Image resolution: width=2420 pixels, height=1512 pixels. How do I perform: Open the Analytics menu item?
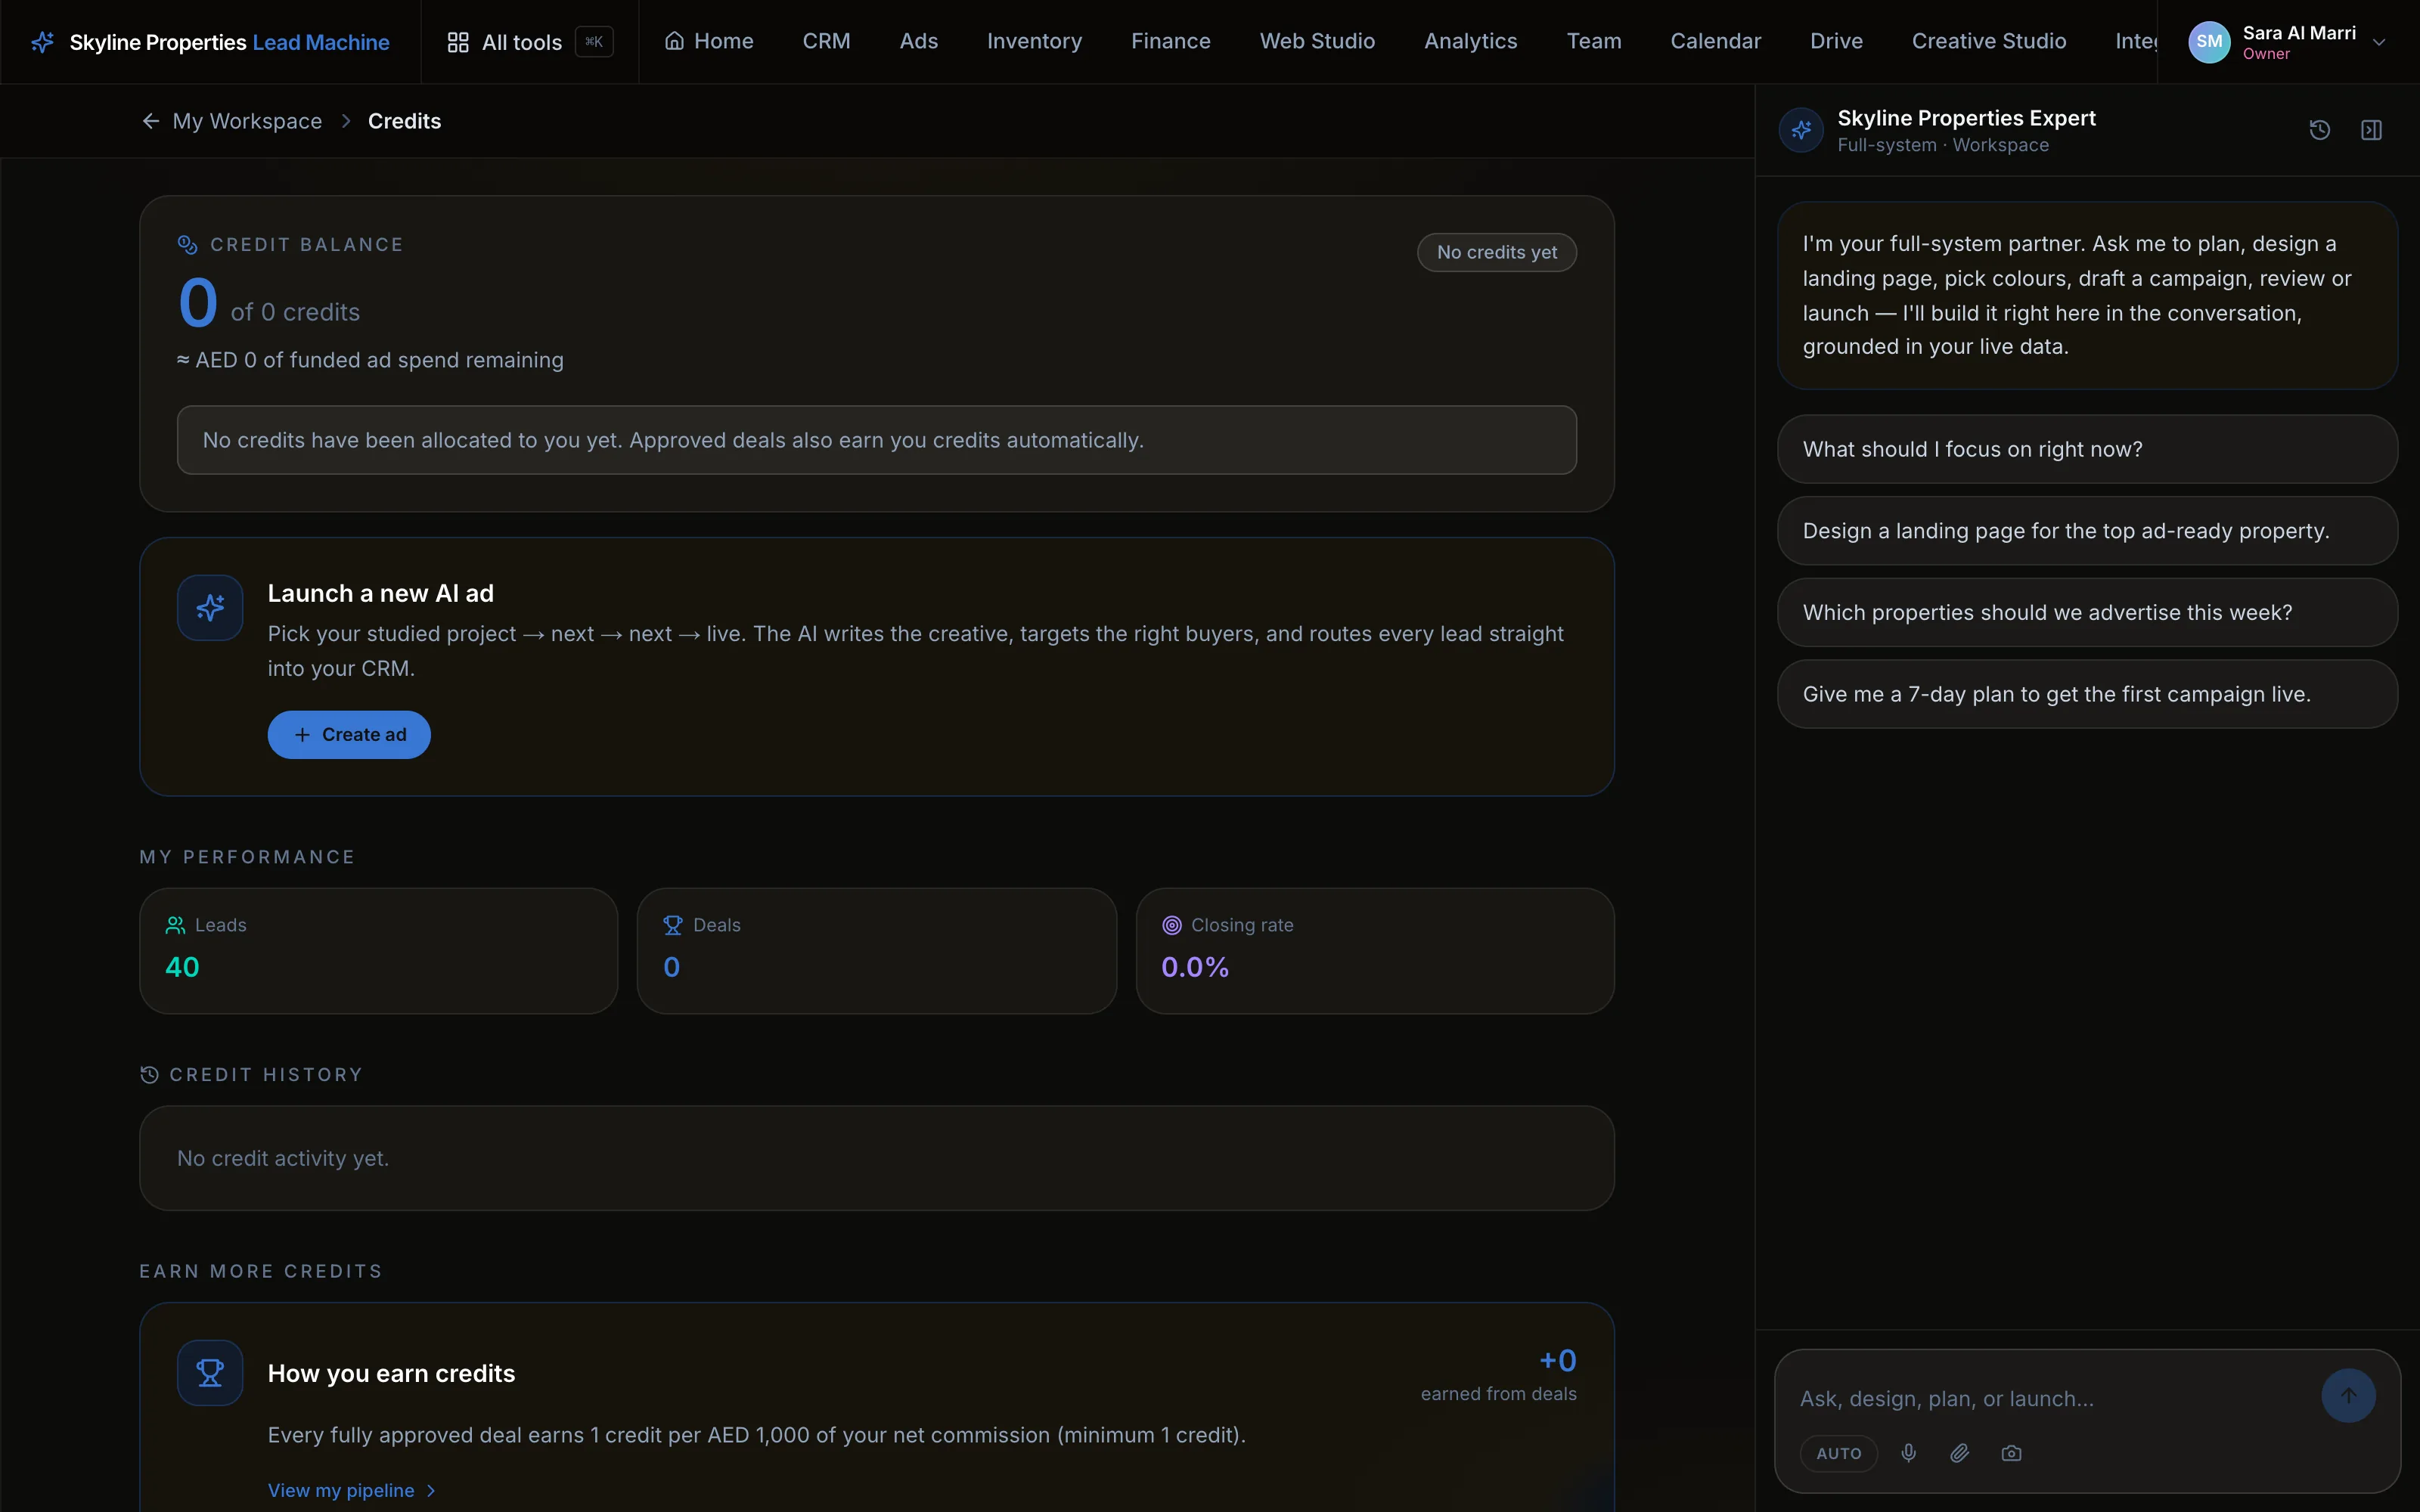[1470, 41]
